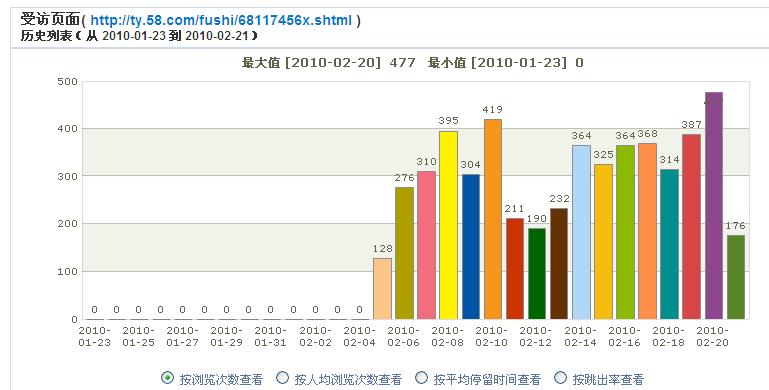
Task: Select the peach bar labeled 128
Action: (383, 289)
